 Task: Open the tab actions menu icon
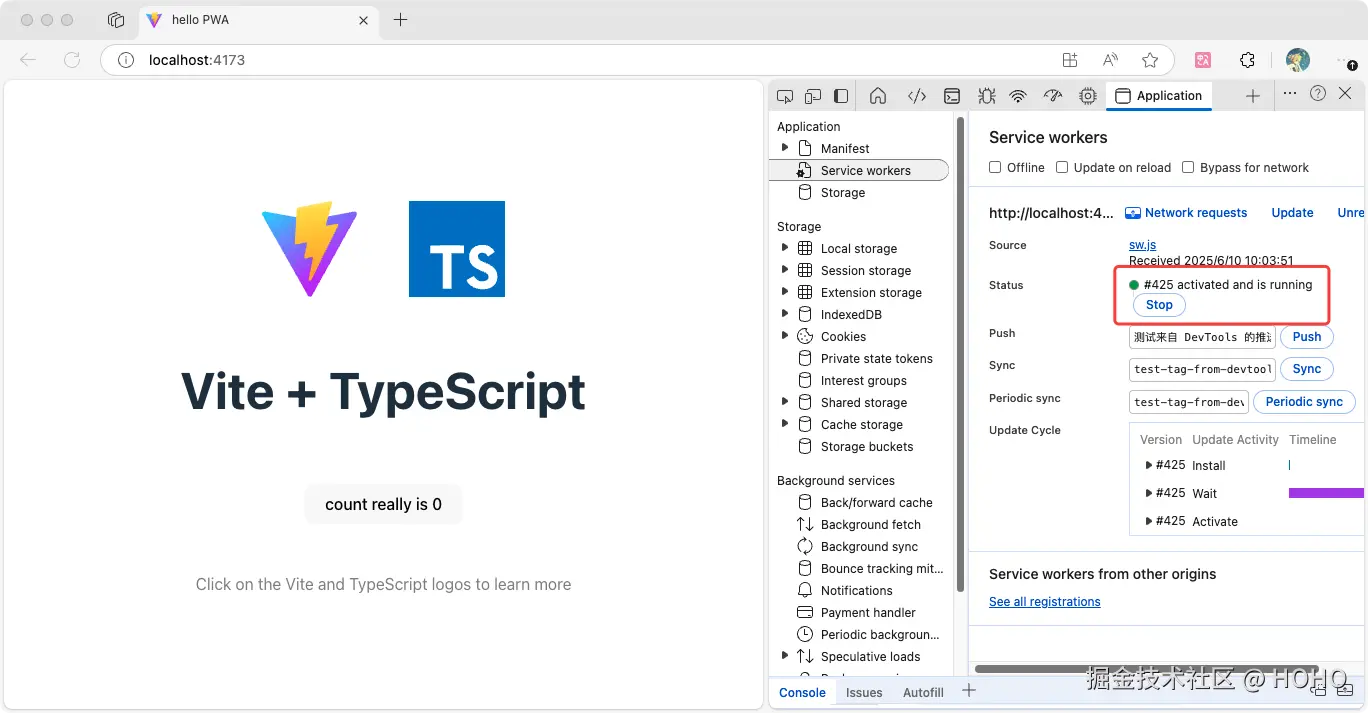(x=116, y=20)
